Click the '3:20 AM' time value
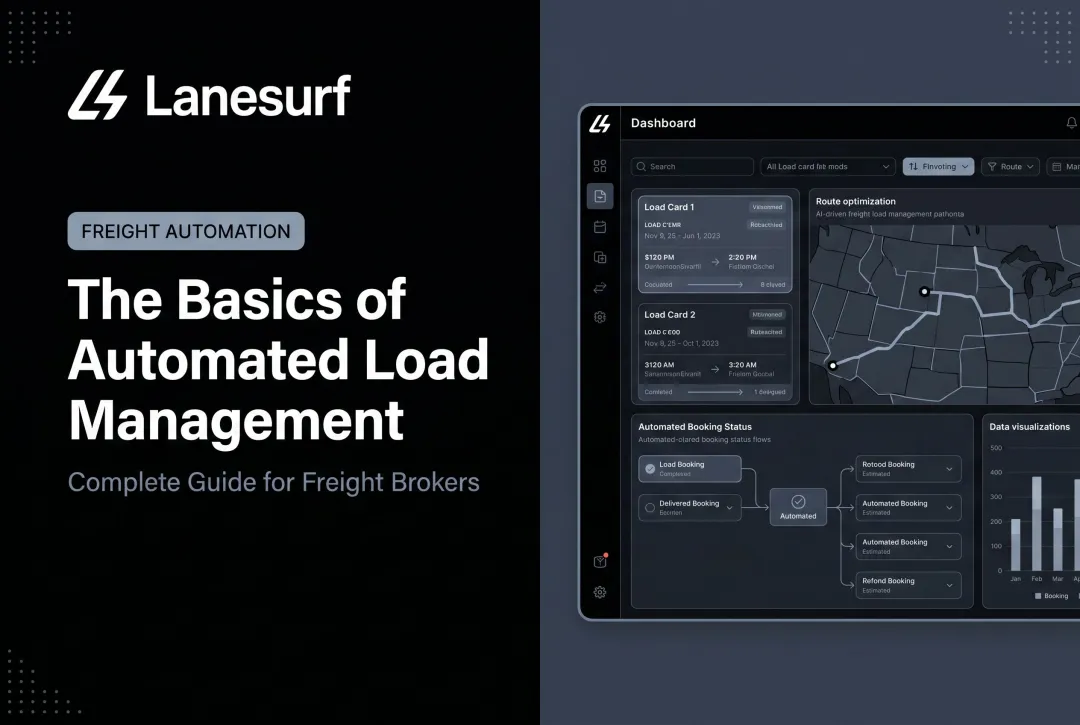The image size is (1080, 725). pos(742,365)
